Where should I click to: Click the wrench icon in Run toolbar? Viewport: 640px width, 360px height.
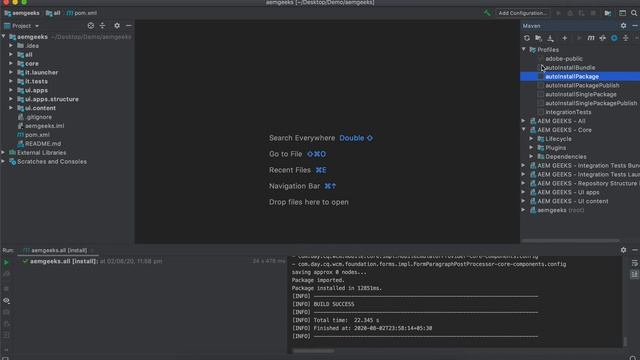(6, 274)
